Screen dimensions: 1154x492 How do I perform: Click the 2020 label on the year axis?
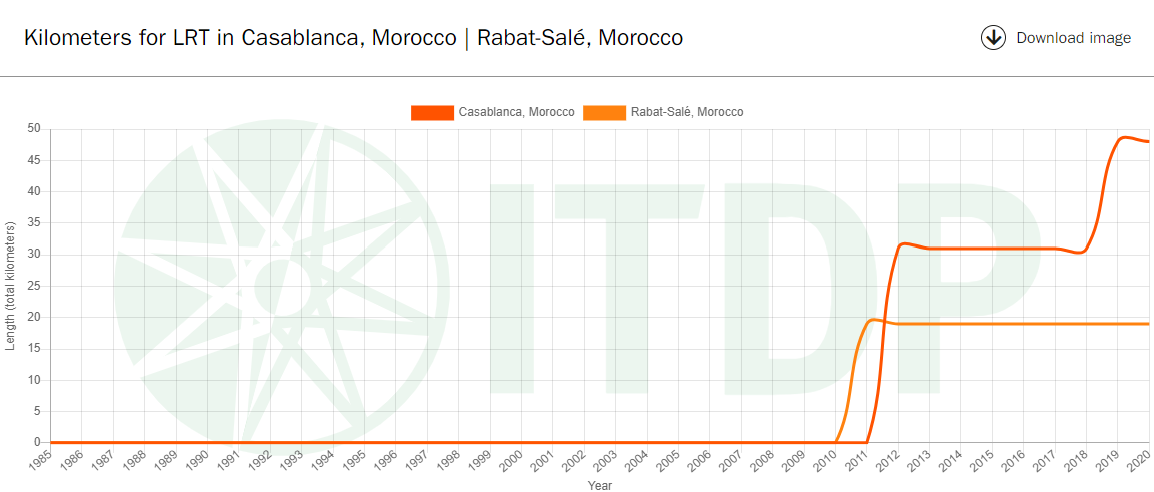pyautogui.click(x=1138, y=461)
